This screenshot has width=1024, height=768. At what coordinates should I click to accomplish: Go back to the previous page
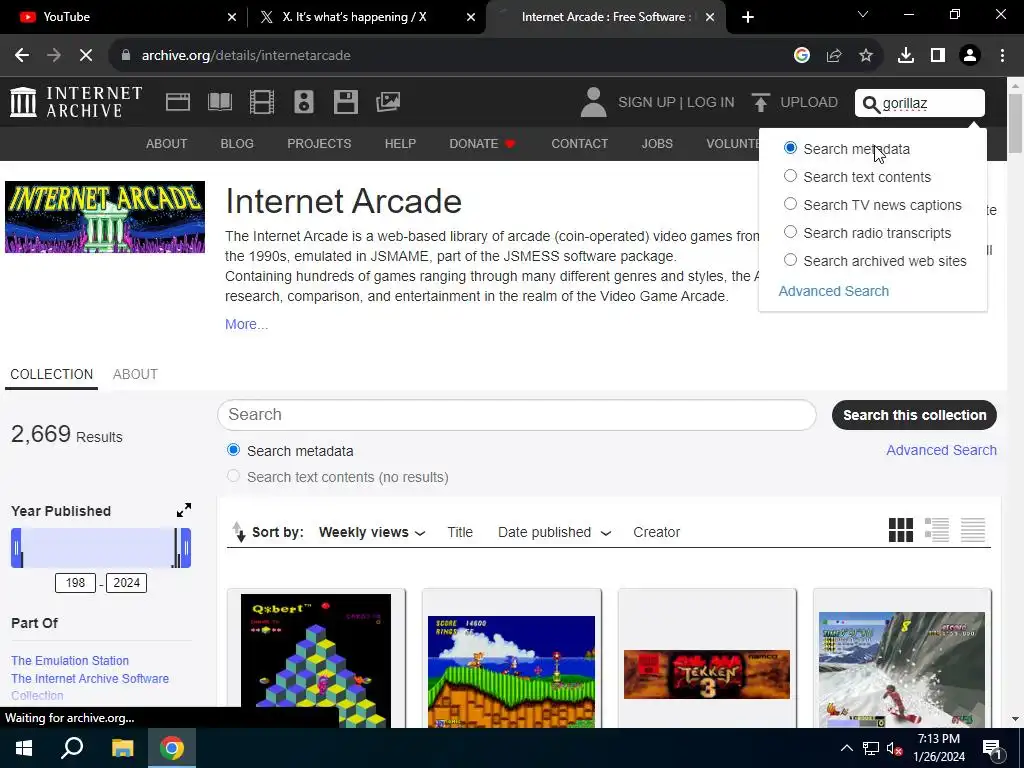tap(22, 56)
